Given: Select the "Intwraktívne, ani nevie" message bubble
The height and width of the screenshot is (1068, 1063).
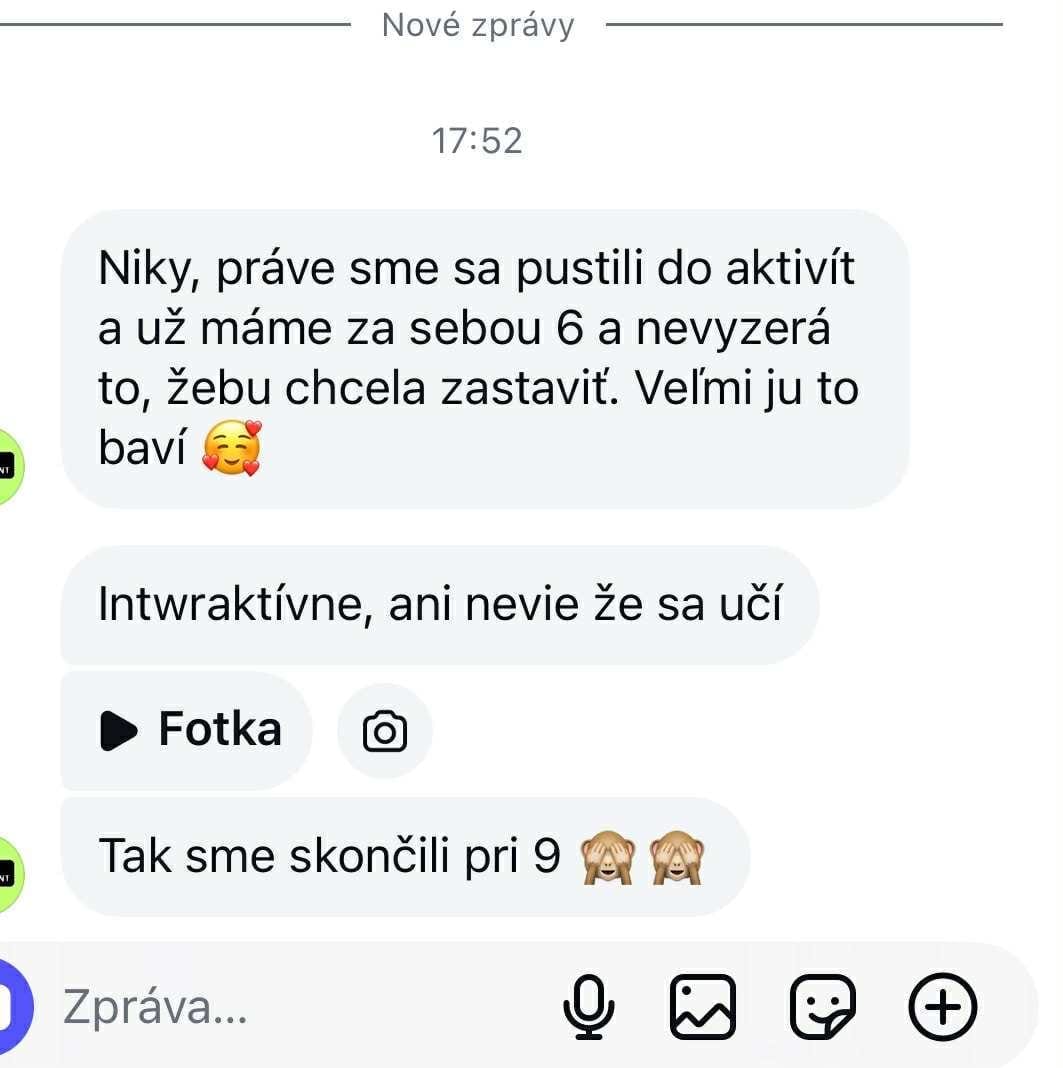Looking at the screenshot, I should click(440, 604).
